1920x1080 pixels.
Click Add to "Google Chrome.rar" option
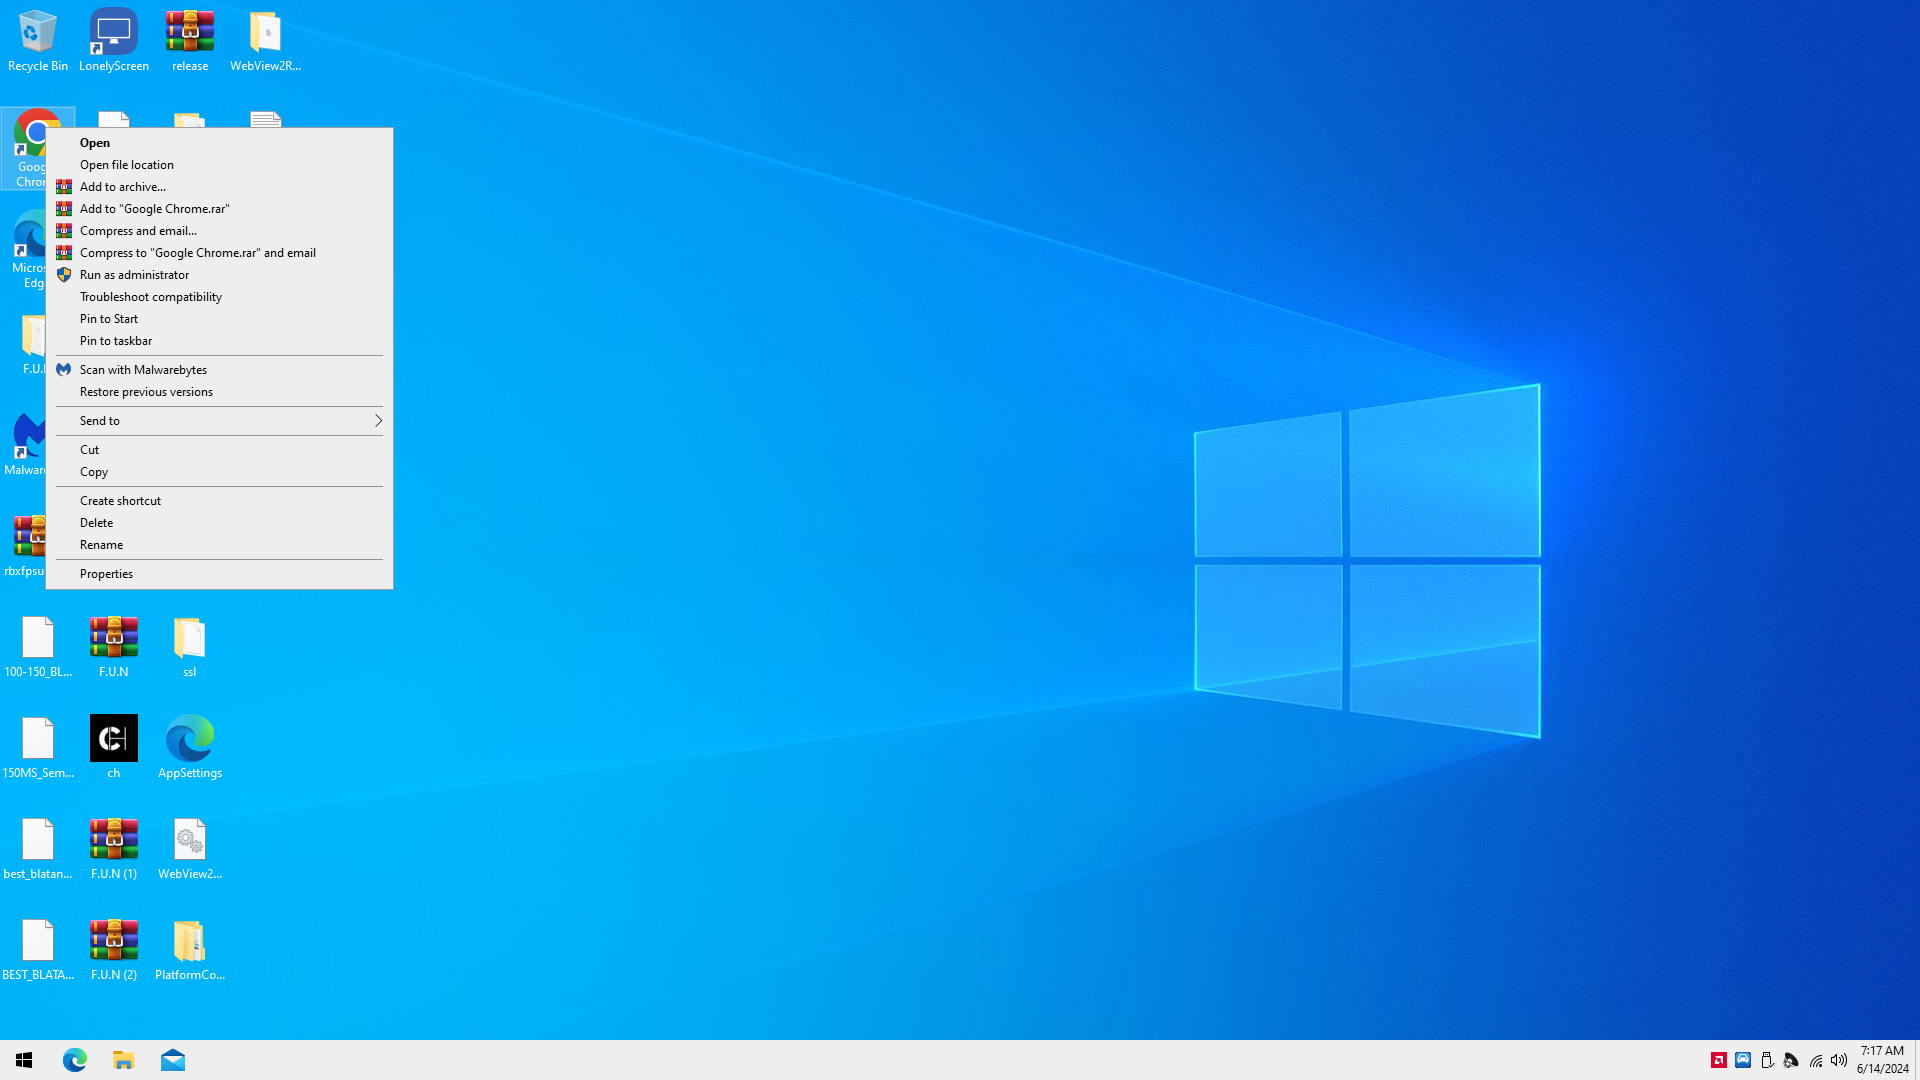(154, 209)
